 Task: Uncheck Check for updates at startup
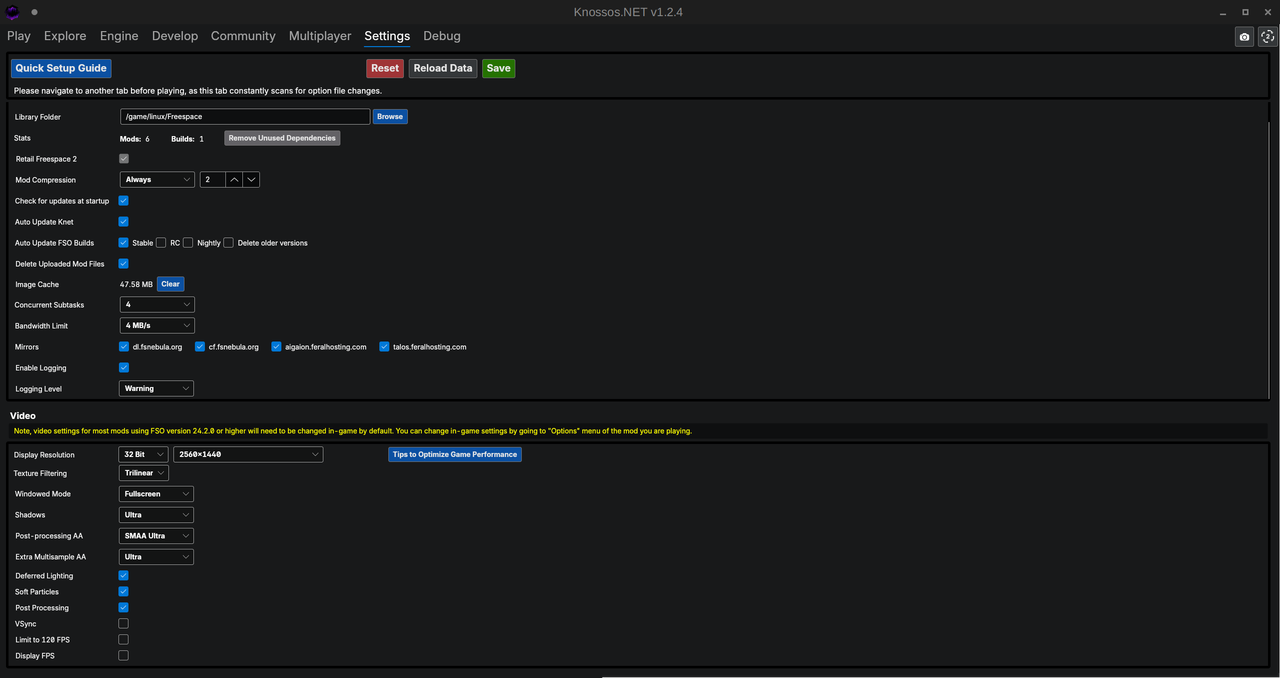tap(124, 201)
